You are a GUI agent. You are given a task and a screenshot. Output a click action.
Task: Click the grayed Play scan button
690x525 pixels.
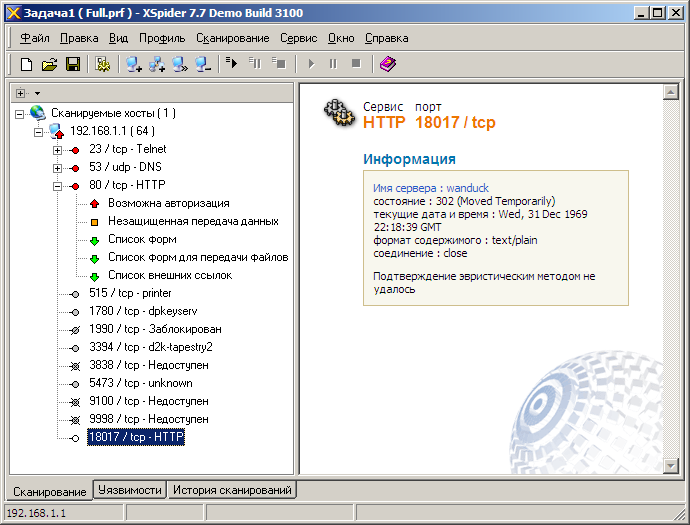[x=311, y=64]
